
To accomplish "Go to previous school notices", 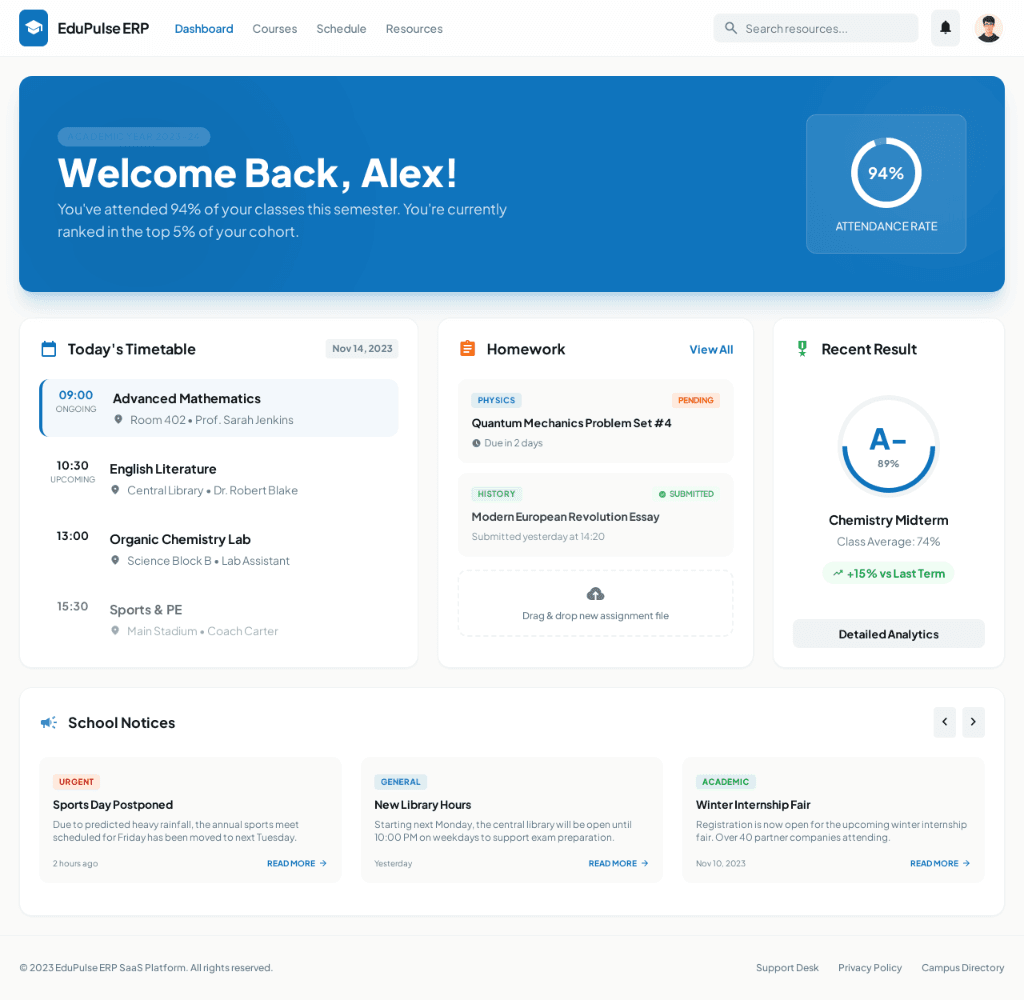I will [944, 722].
